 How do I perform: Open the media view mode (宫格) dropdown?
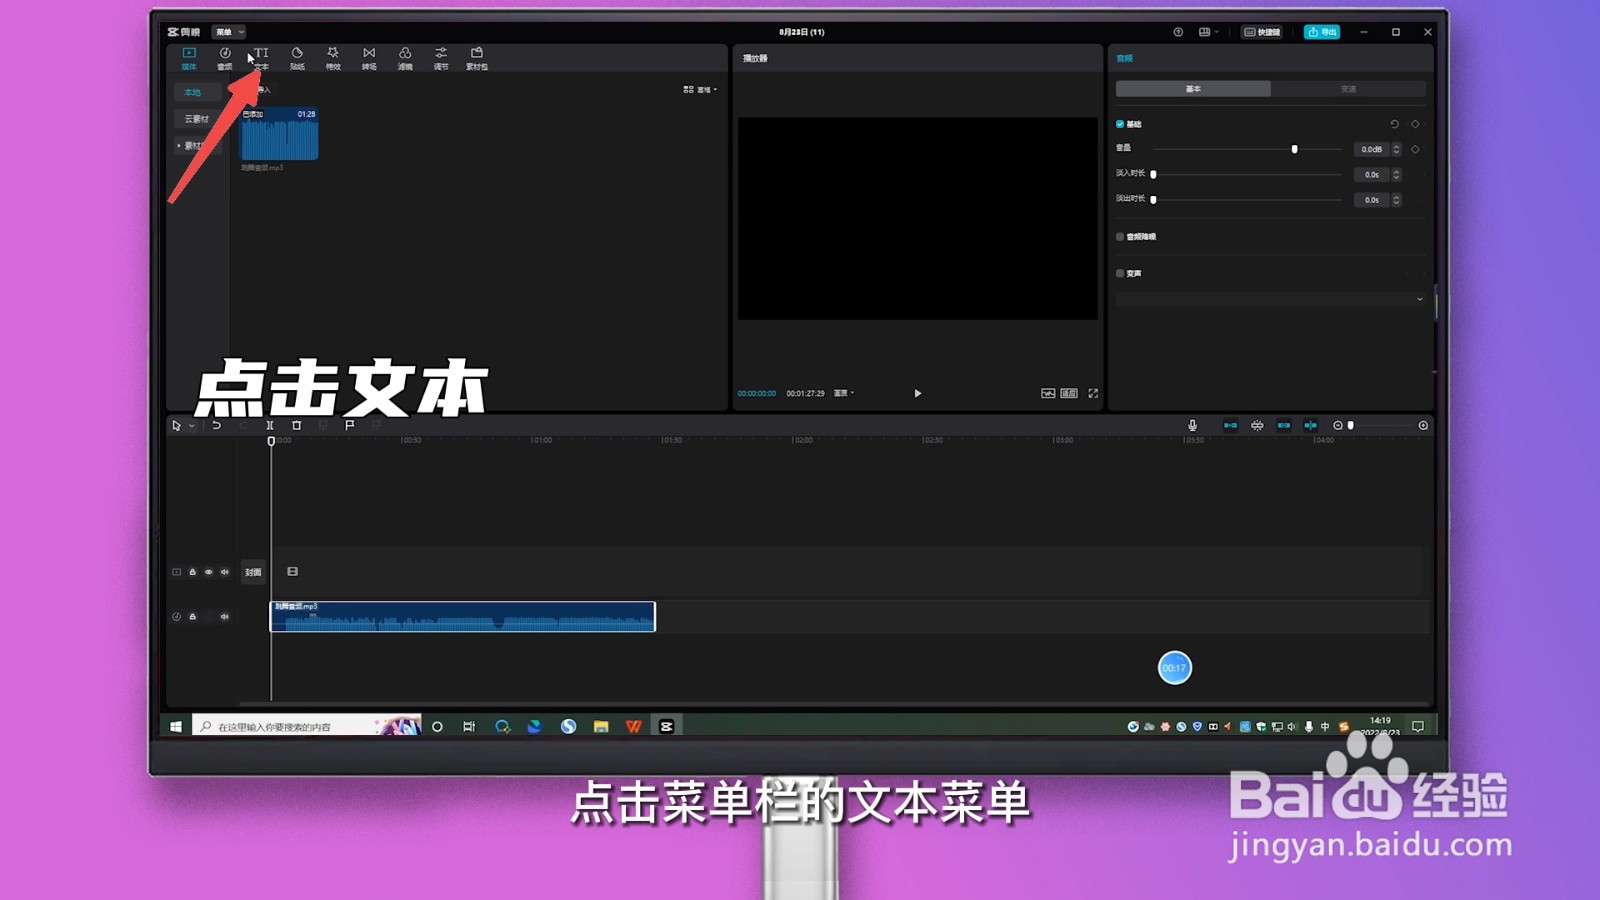700,89
